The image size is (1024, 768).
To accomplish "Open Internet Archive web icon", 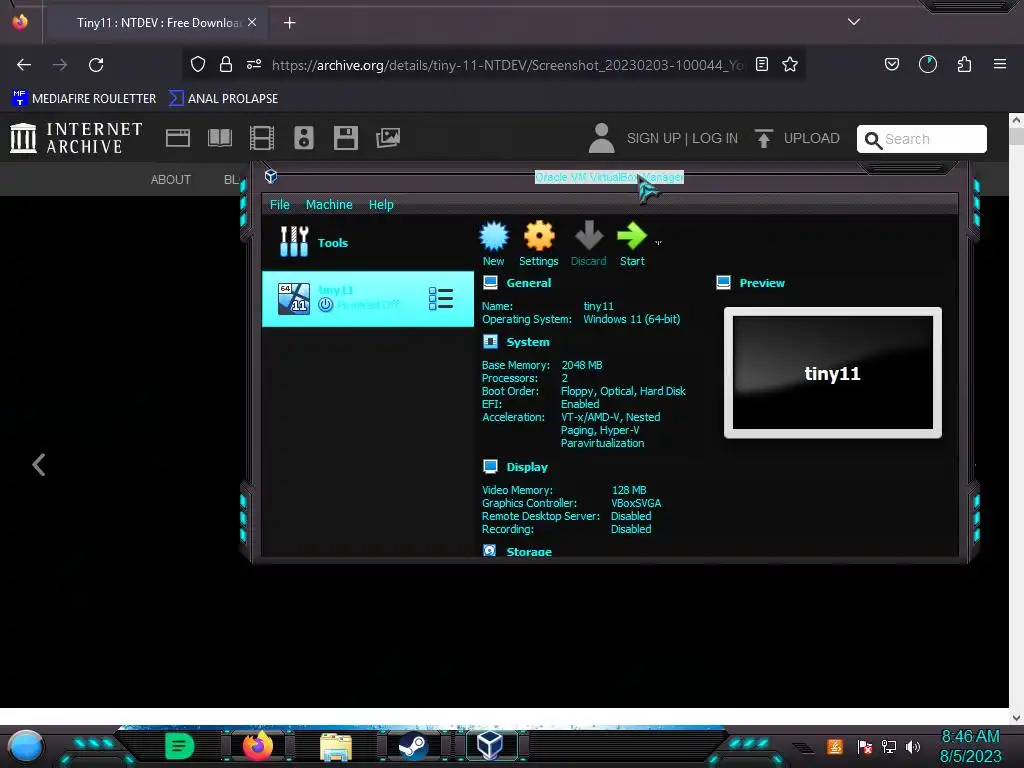I will click(178, 138).
